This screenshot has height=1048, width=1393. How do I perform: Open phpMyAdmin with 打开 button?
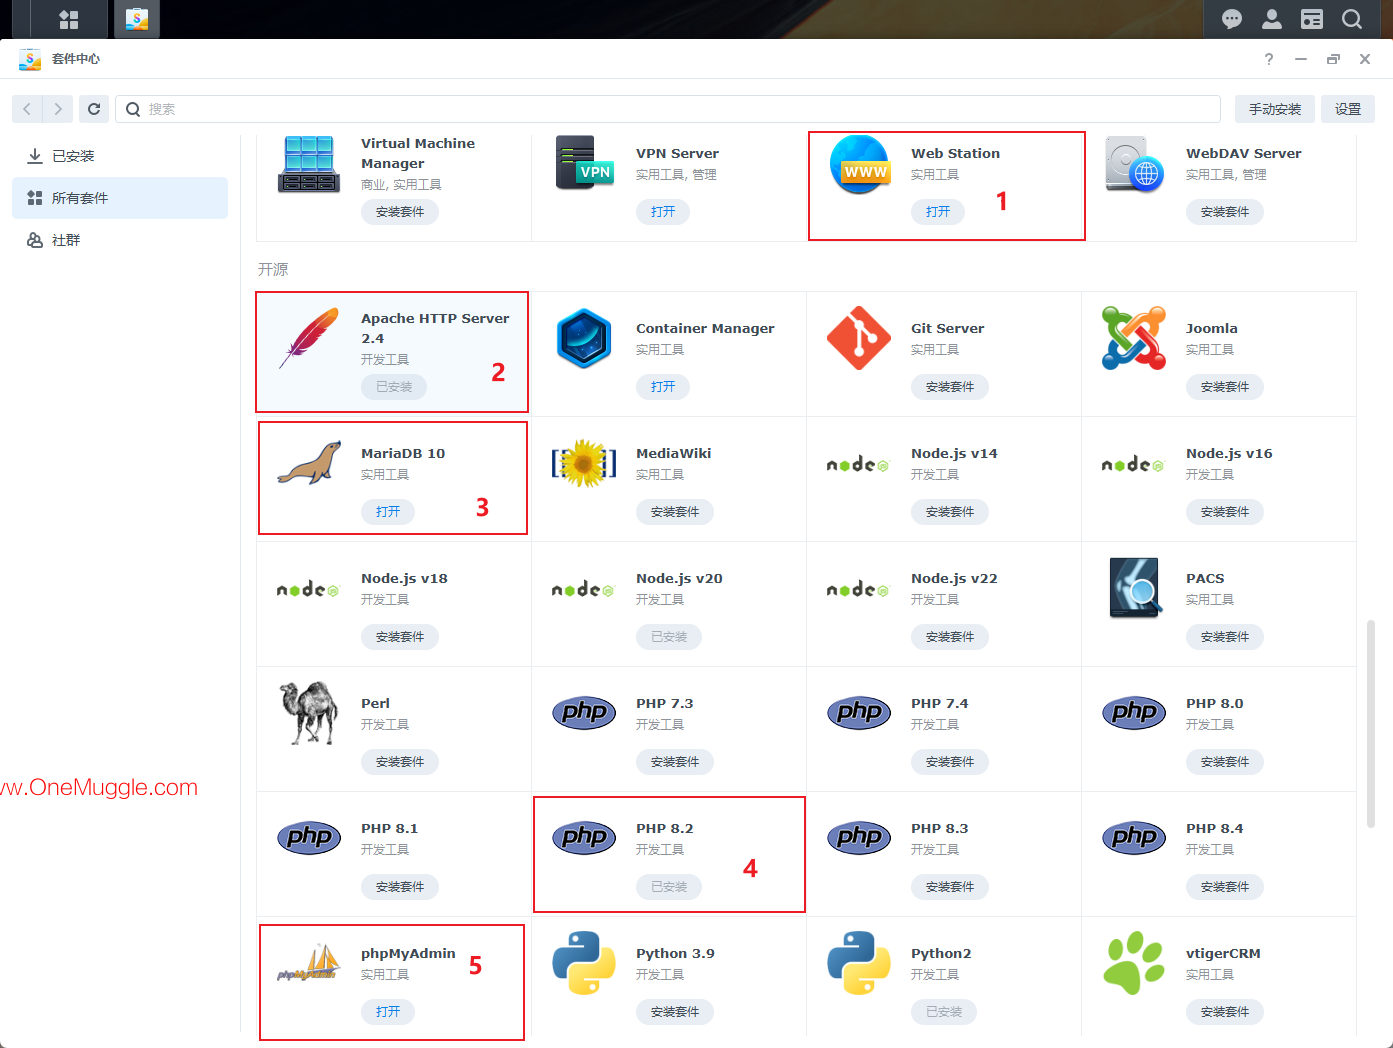388,1012
